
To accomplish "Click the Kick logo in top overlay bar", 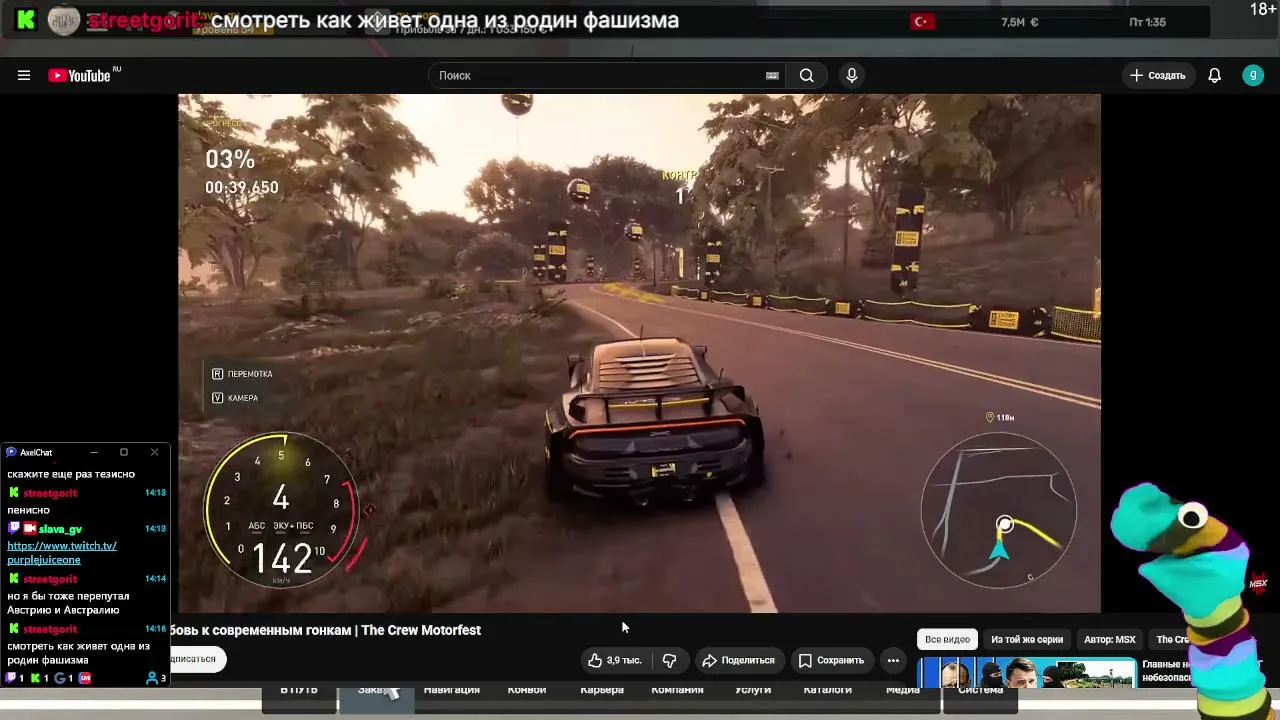I will point(27,20).
